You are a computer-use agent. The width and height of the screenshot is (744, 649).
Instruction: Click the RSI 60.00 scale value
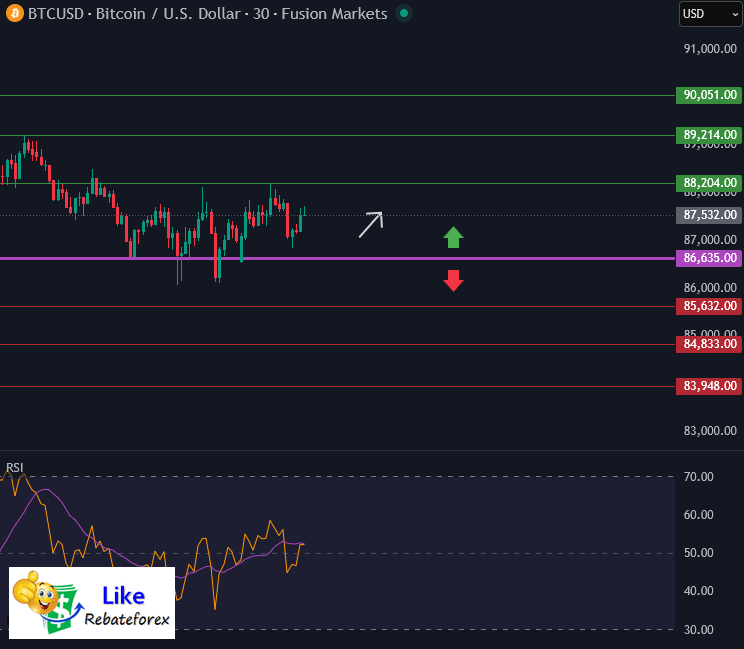tap(698, 515)
